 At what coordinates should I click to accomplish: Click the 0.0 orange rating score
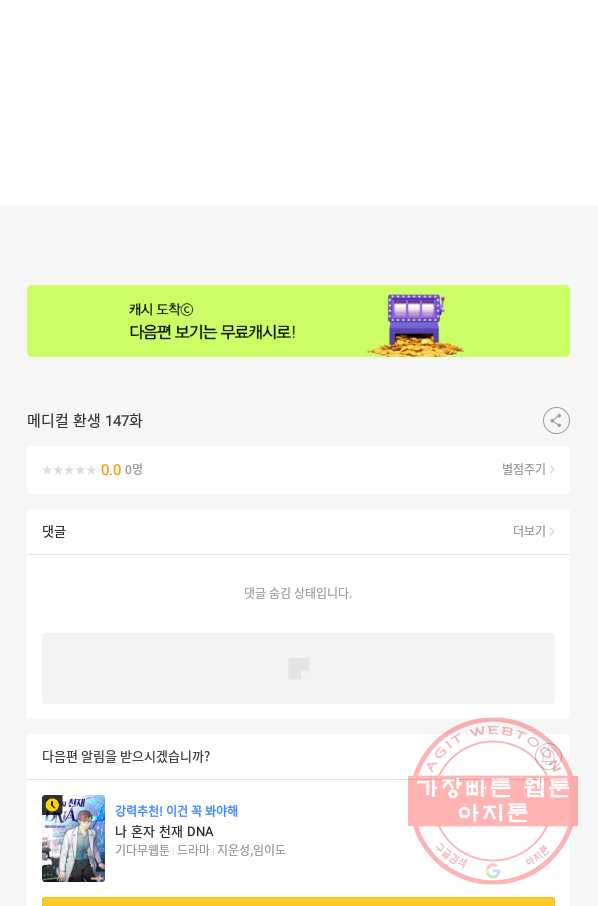pyautogui.click(x=111, y=470)
